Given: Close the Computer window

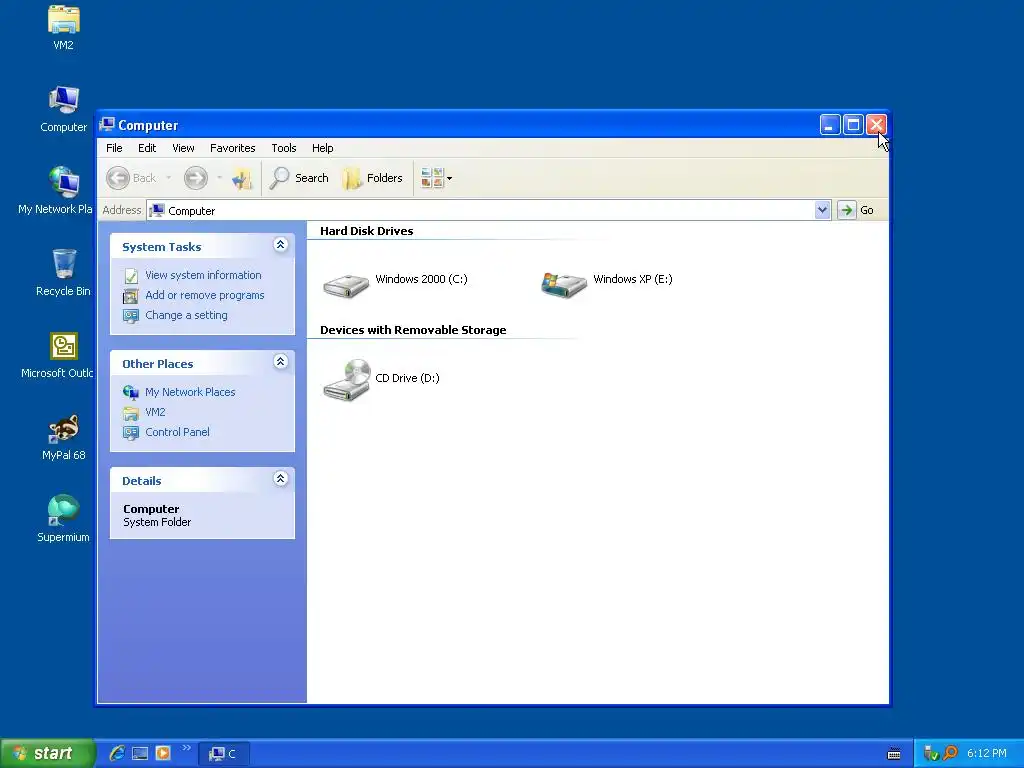Looking at the screenshot, I should coord(876,125).
